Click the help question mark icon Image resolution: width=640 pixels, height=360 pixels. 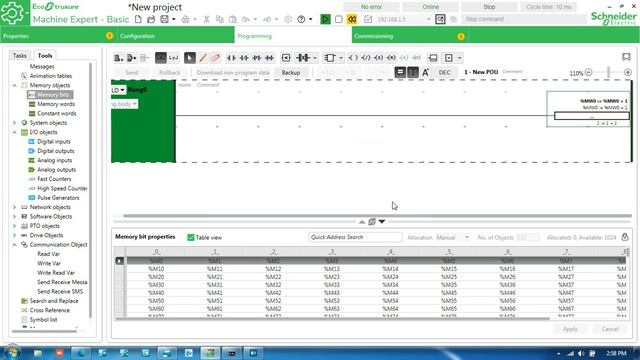pyautogui.click(x=301, y=19)
